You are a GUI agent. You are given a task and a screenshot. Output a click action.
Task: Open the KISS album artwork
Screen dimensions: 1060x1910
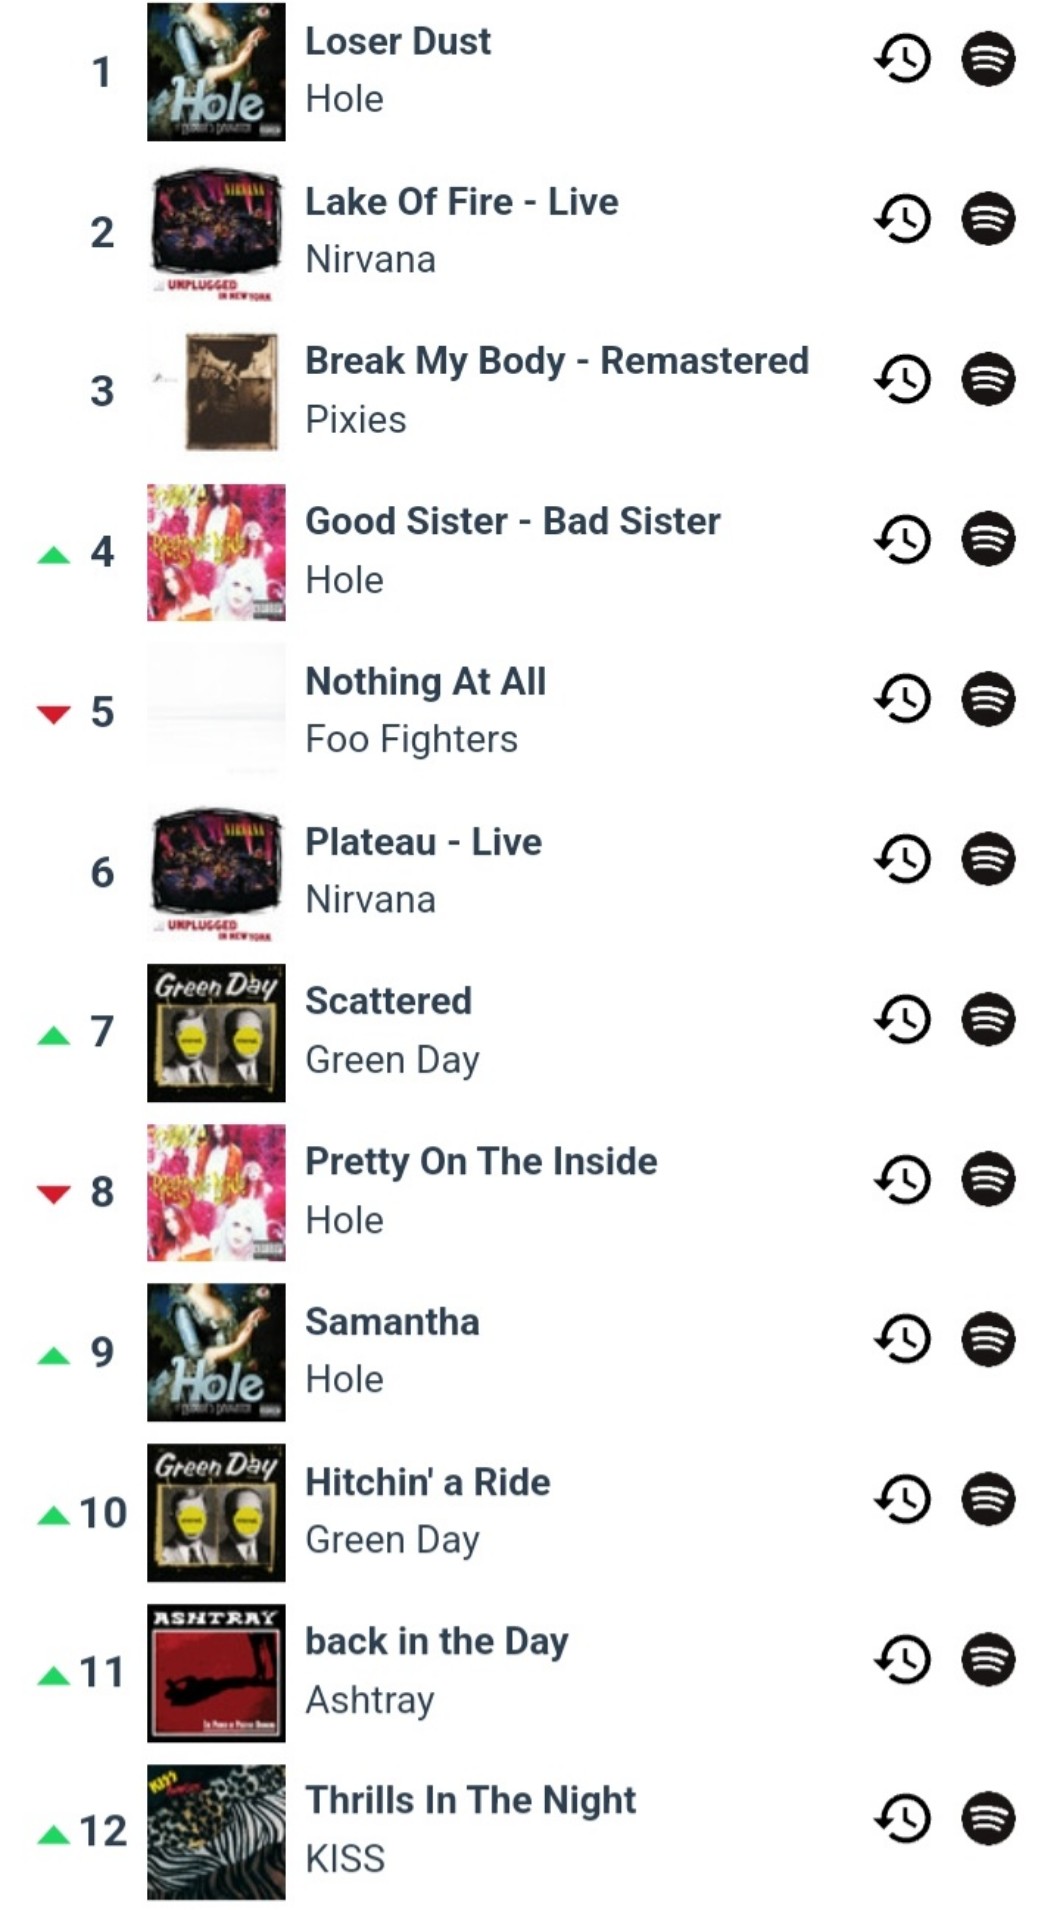[x=216, y=1832]
